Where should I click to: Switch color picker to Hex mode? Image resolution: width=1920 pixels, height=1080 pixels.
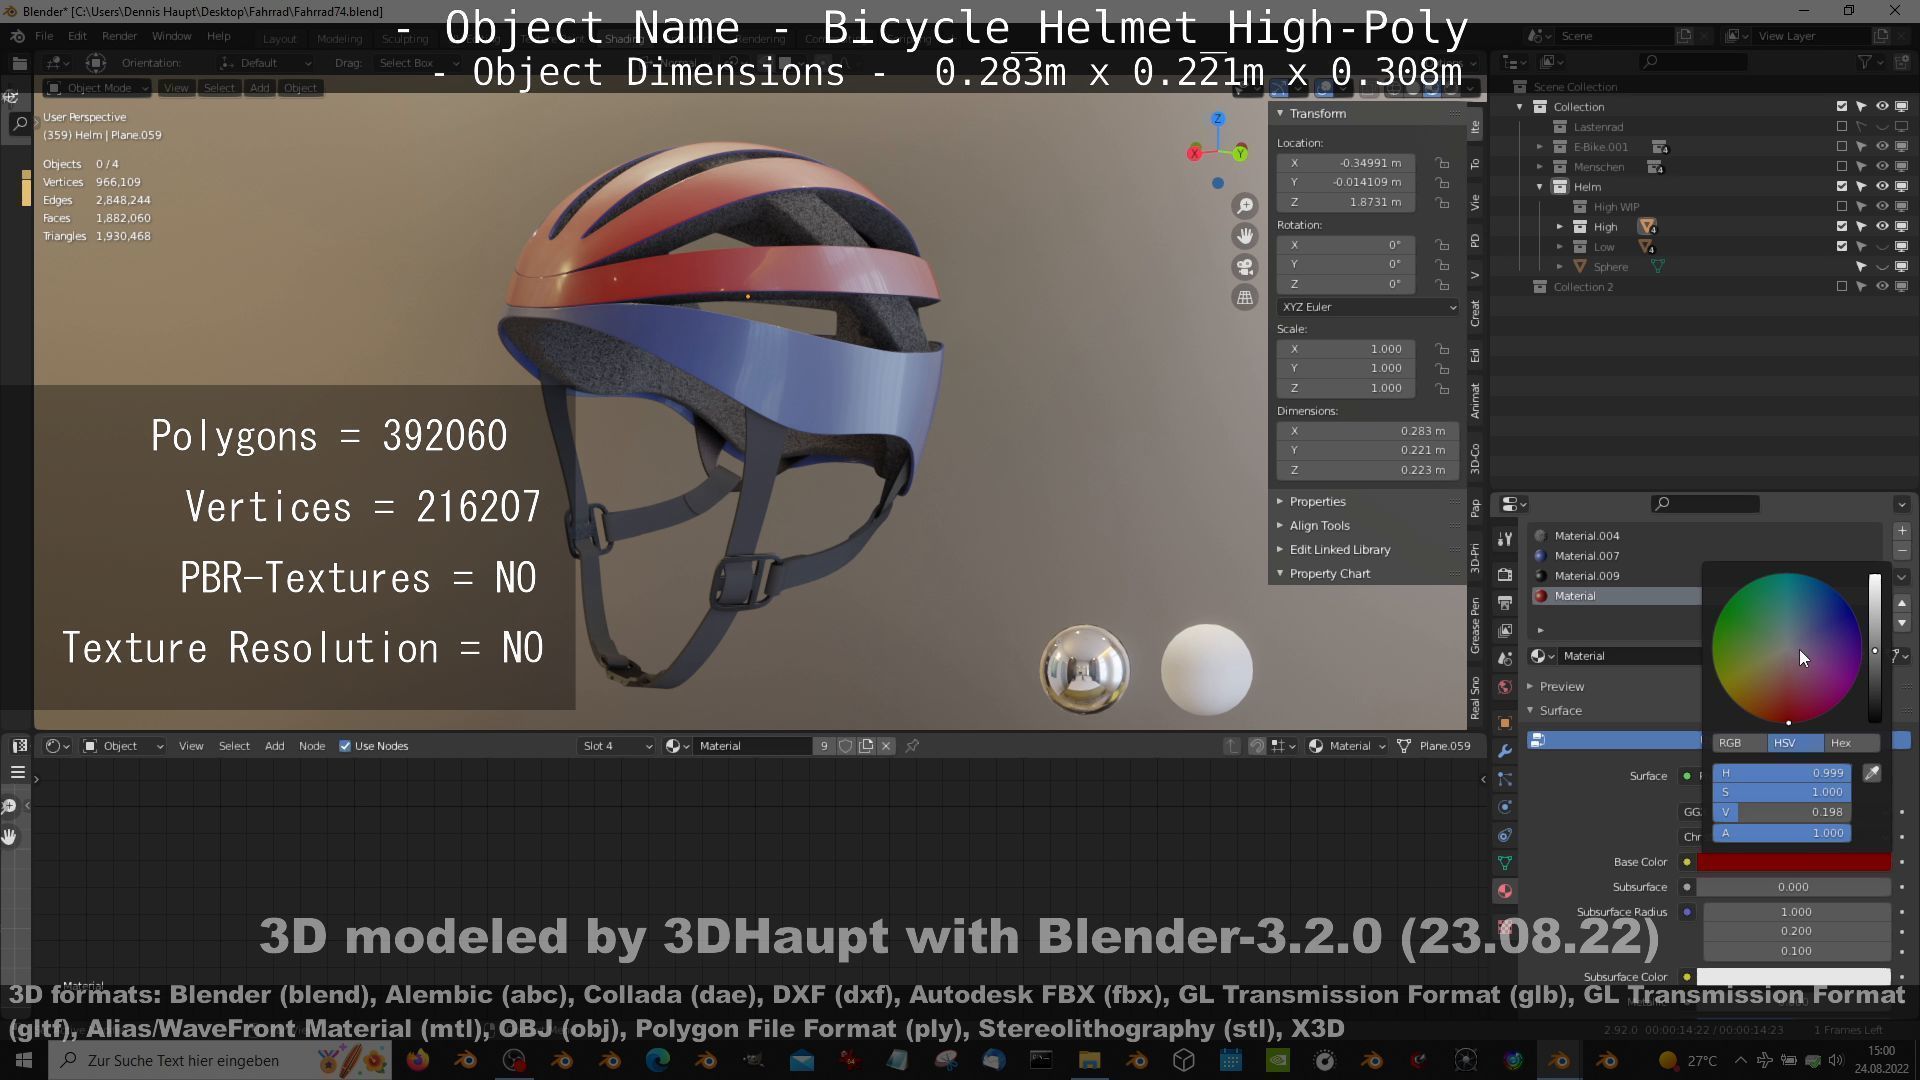tap(1852, 743)
